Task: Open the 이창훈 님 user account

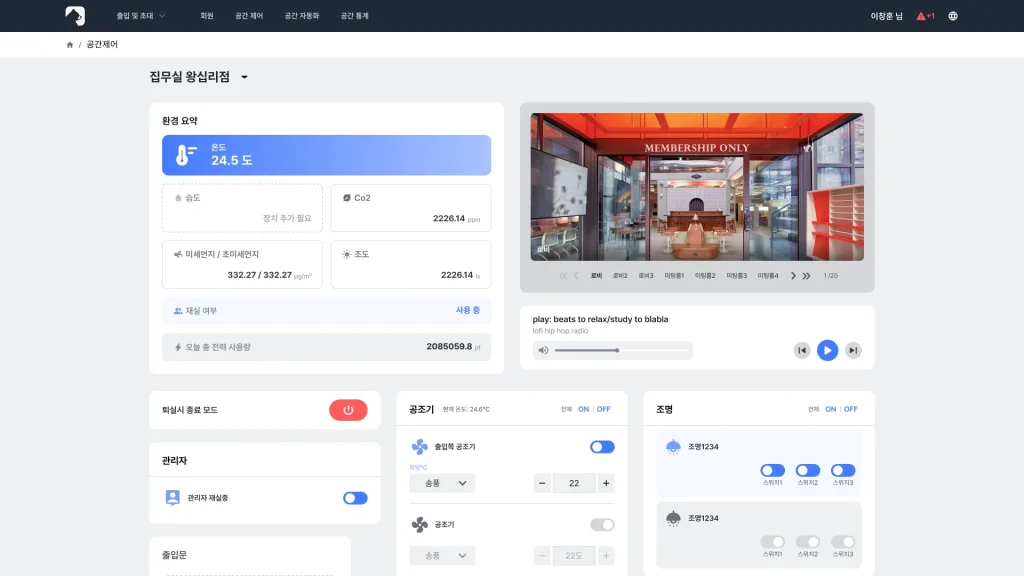Action: (886, 16)
